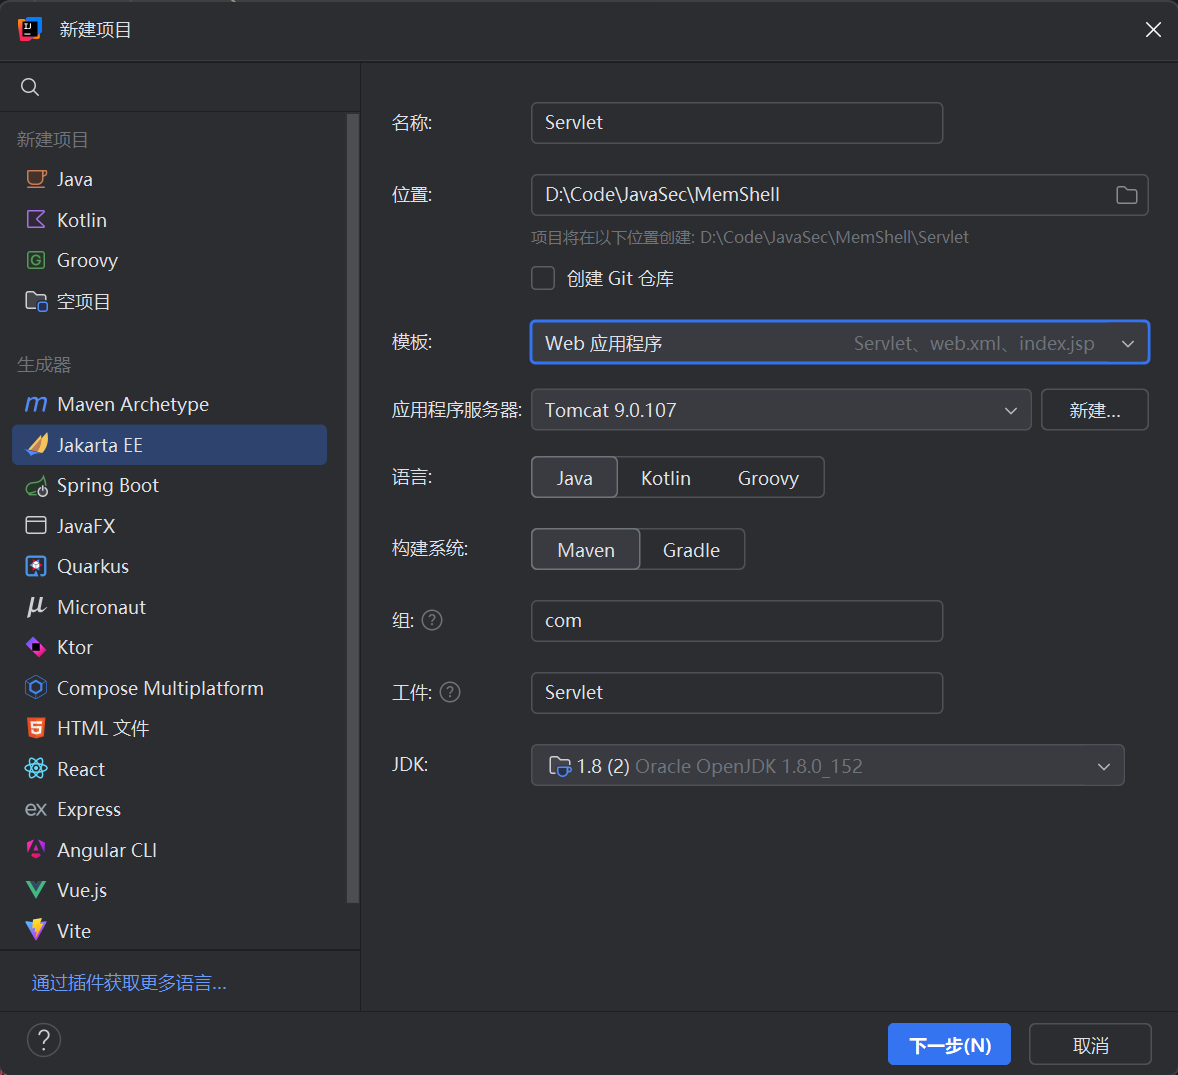Select the Maven Archetype generator
This screenshot has width=1178, height=1075.
pyautogui.click(x=132, y=404)
